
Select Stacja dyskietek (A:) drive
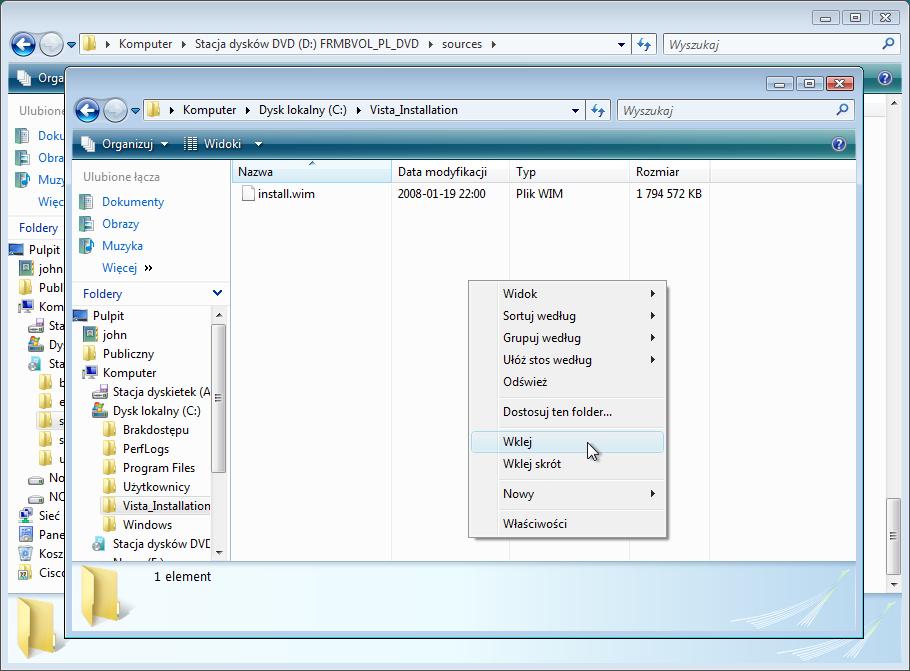point(161,392)
